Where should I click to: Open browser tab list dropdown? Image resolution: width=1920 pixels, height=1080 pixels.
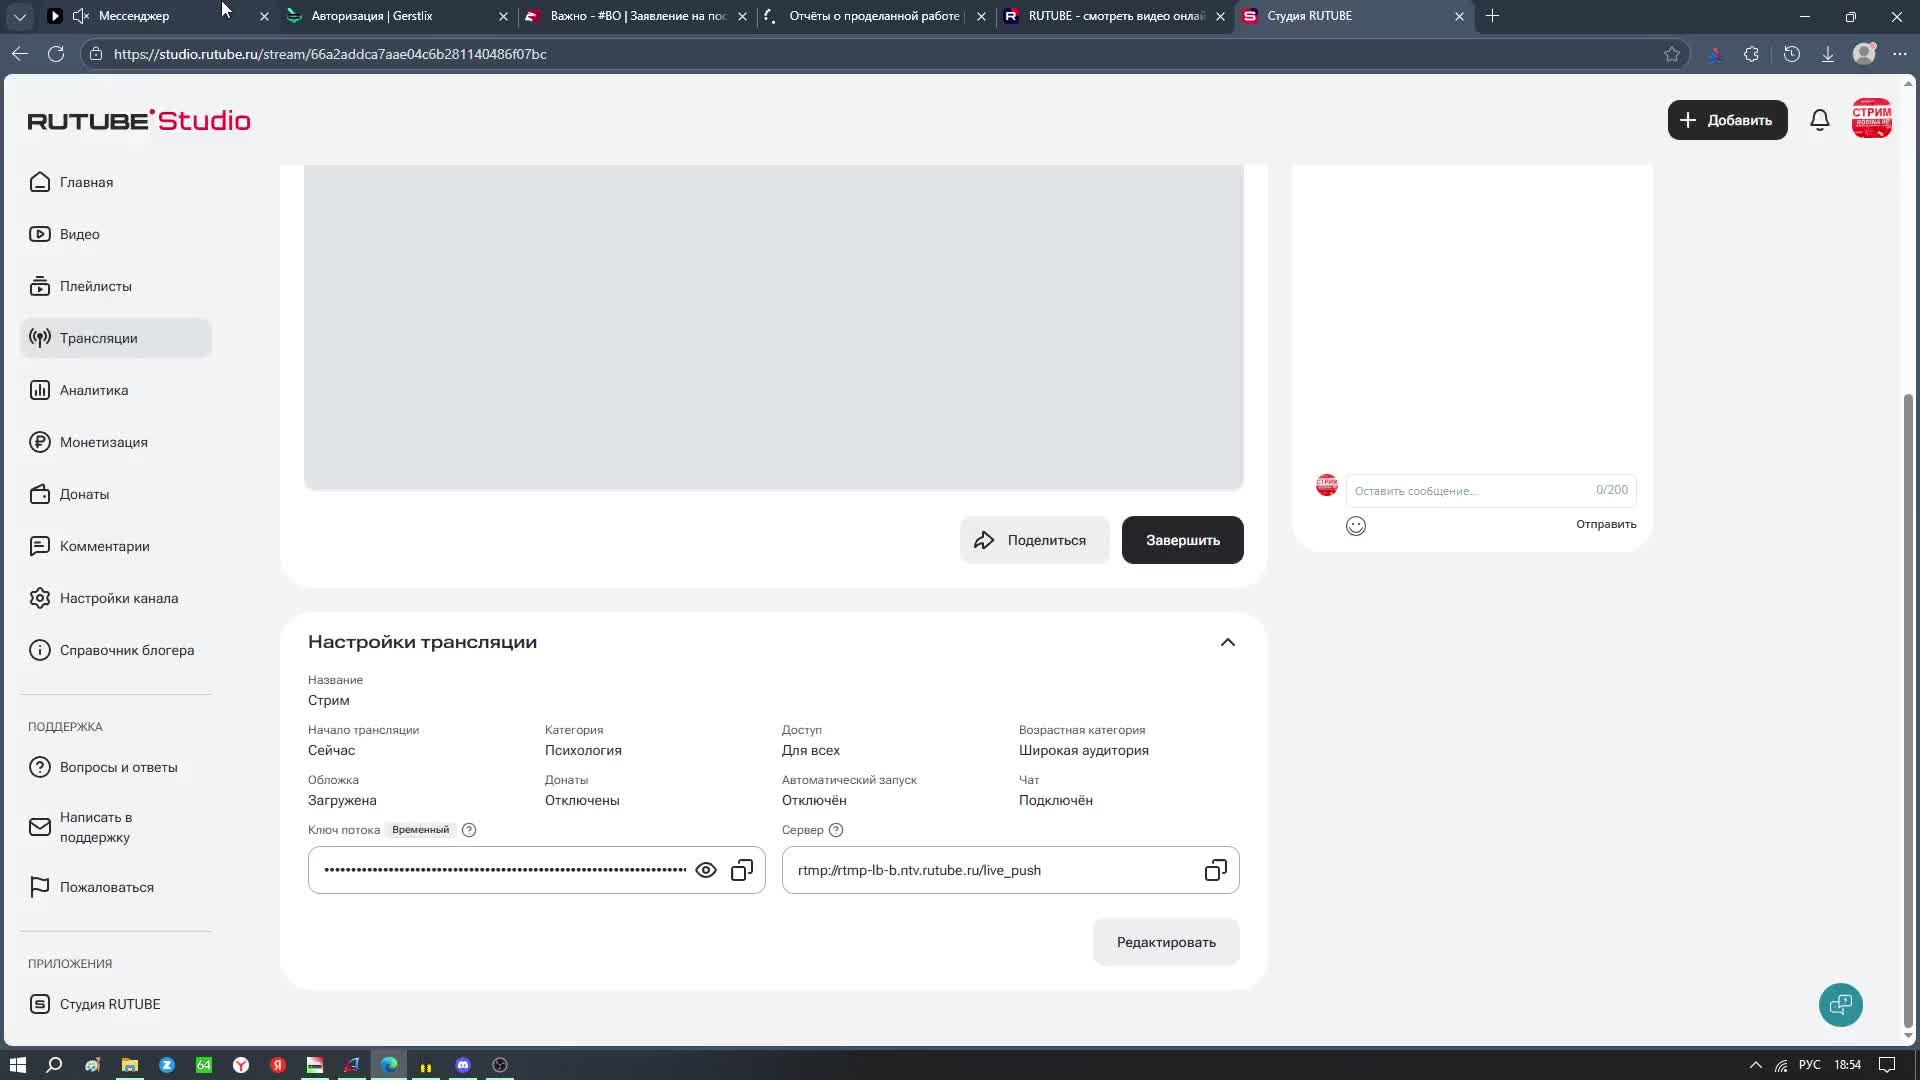coord(19,16)
